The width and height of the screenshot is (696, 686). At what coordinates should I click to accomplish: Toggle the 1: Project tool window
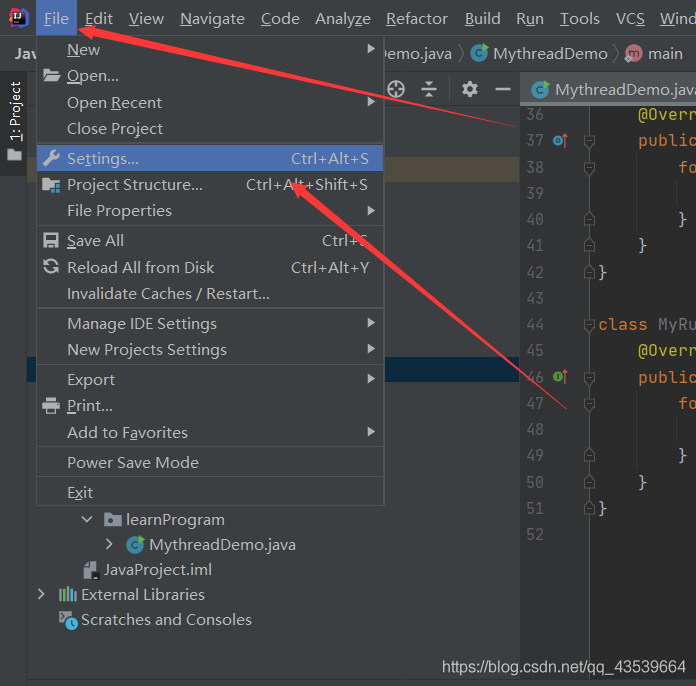pyautogui.click(x=14, y=121)
